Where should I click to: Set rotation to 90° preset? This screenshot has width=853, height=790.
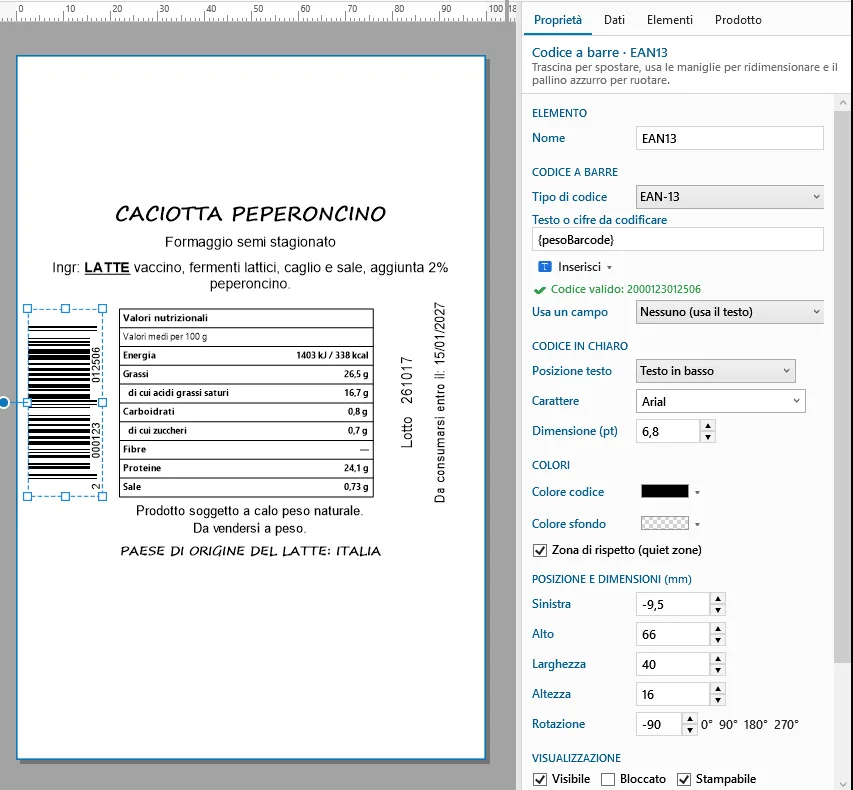728,725
